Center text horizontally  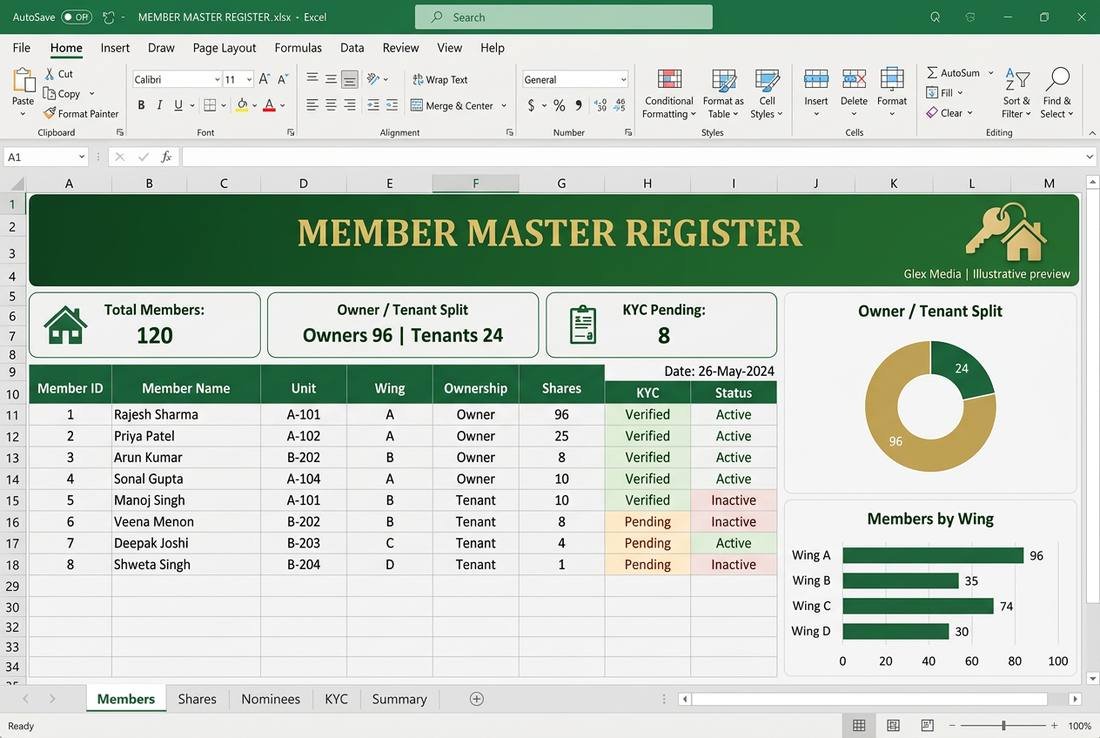coord(331,105)
